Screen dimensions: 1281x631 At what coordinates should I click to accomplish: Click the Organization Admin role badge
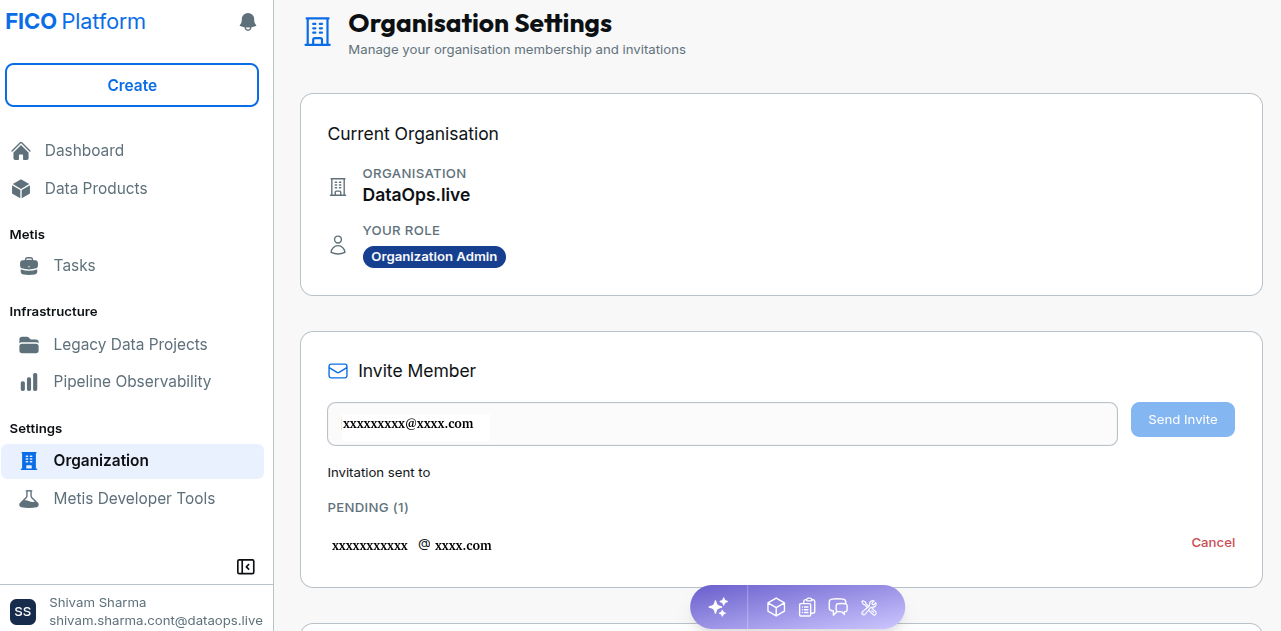[x=434, y=257]
